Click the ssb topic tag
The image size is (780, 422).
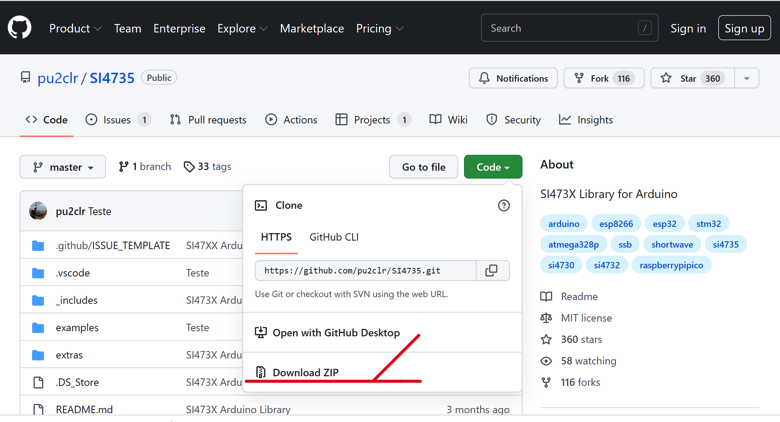[625, 245]
